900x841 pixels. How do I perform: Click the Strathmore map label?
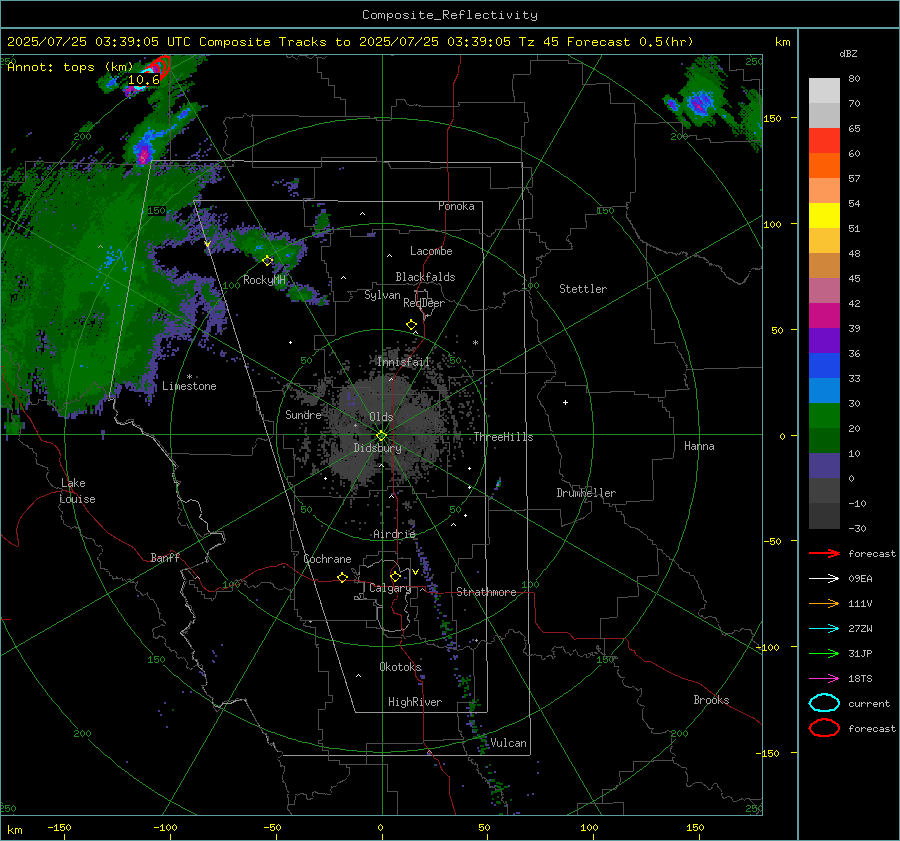pyautogui.click(x=486, y=592)
